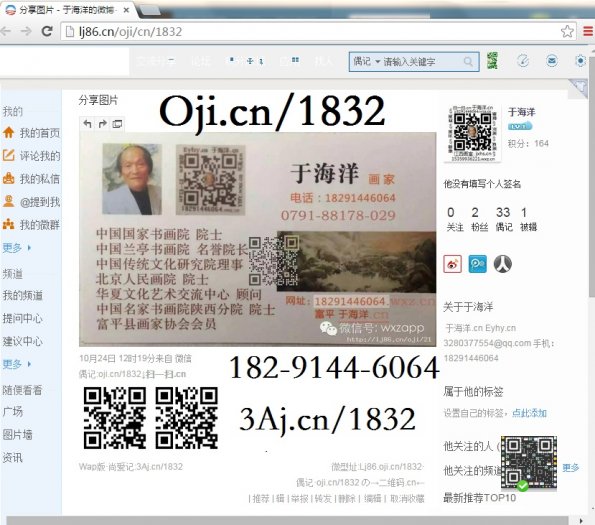595x525 pixels.
Task: Open the Chrome menu hamburger icon
Action: coord(588,31)
